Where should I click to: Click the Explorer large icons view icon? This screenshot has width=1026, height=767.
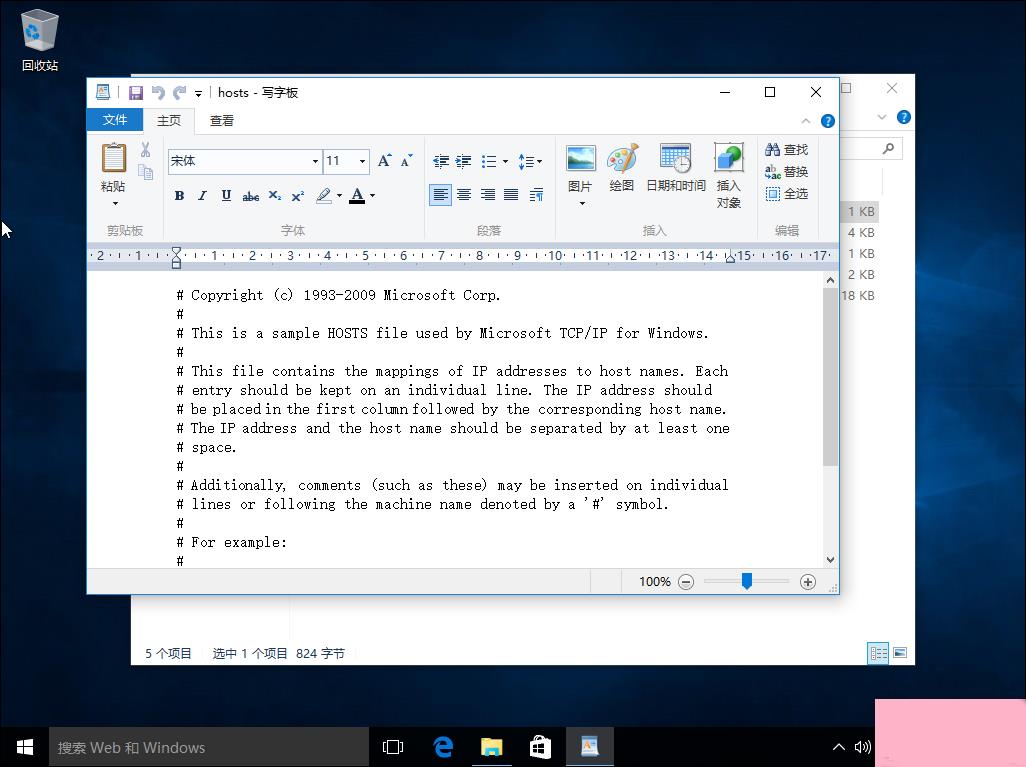coord(900,652)
